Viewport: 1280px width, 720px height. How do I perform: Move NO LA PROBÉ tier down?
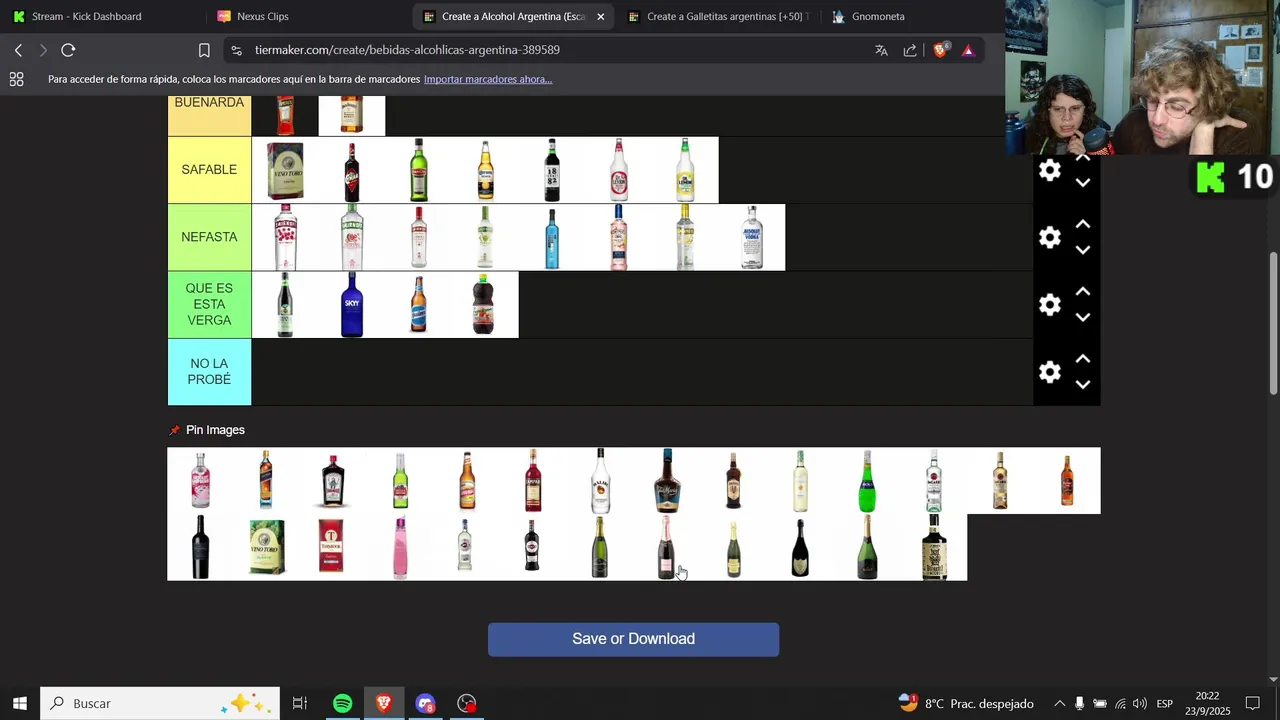pos(1082,384)
